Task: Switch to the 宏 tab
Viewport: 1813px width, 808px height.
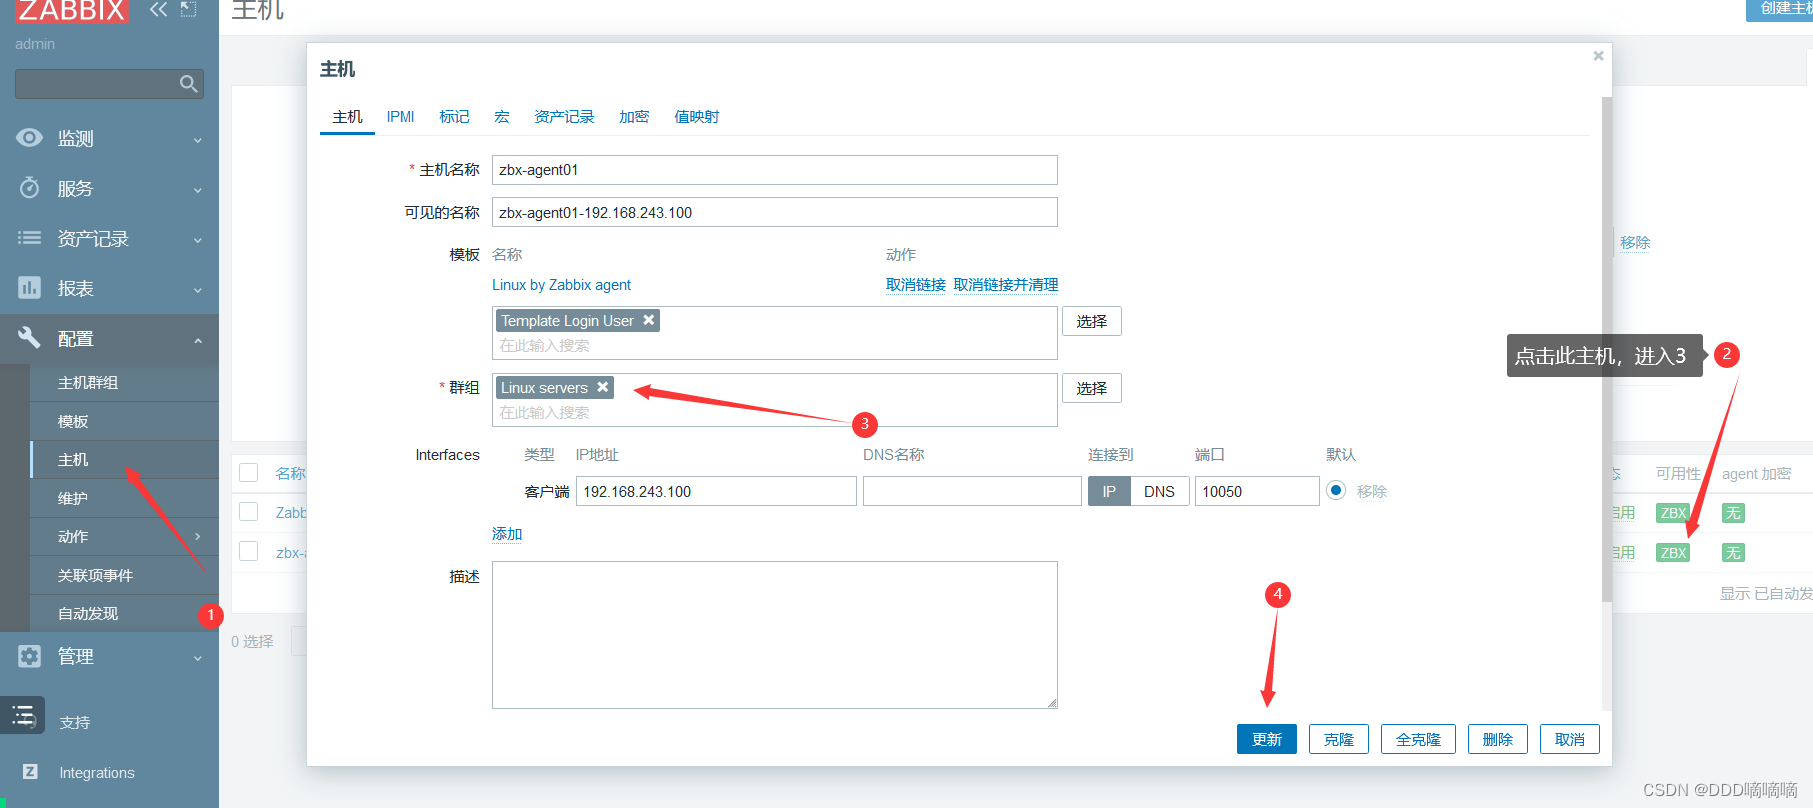Action: pos(502,117)
